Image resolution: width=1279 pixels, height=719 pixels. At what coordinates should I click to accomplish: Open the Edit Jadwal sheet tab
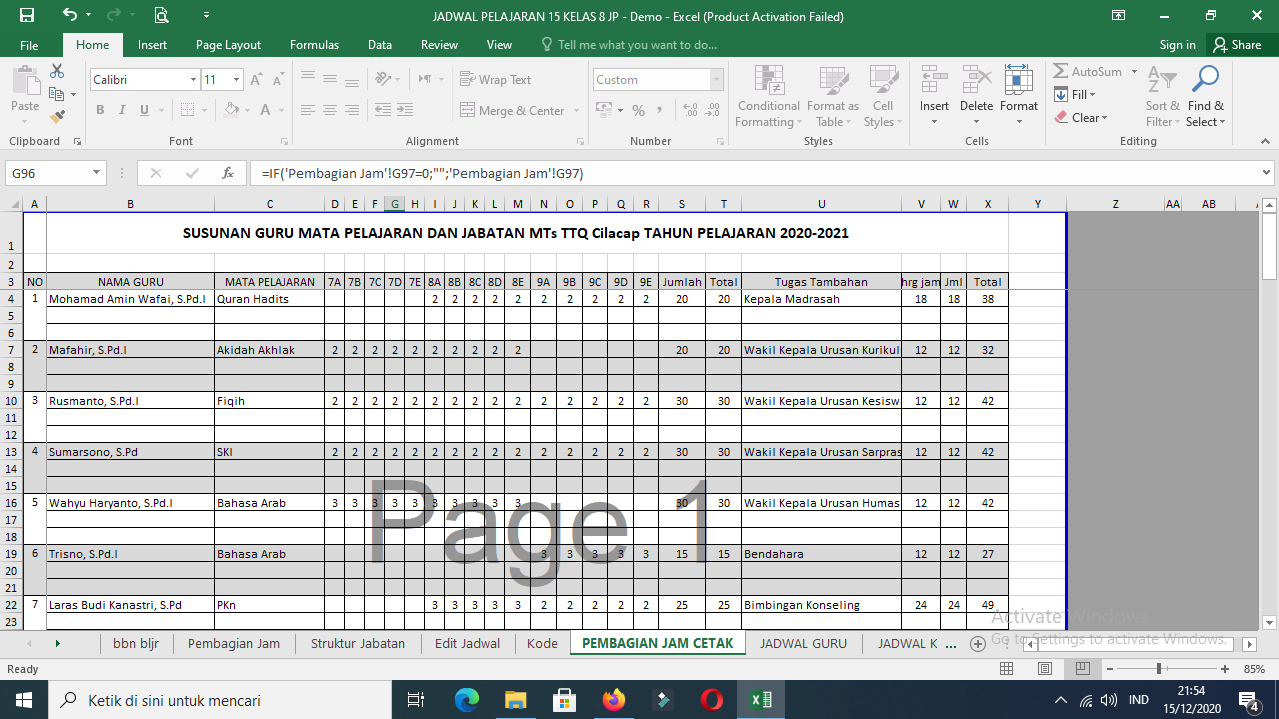(x=467, y=643)
